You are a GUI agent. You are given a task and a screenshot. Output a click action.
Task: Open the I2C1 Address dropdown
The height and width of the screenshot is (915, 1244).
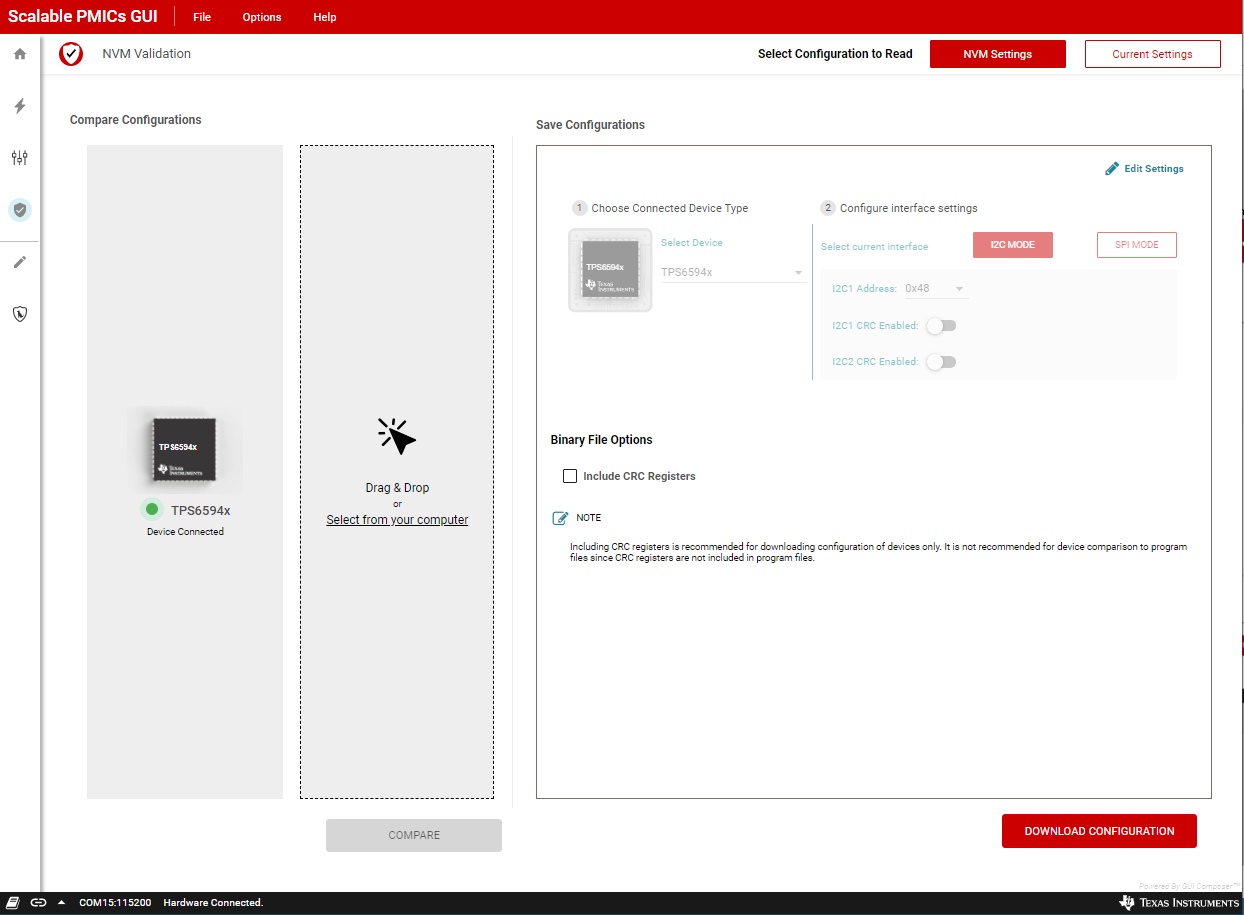[934, 288]
